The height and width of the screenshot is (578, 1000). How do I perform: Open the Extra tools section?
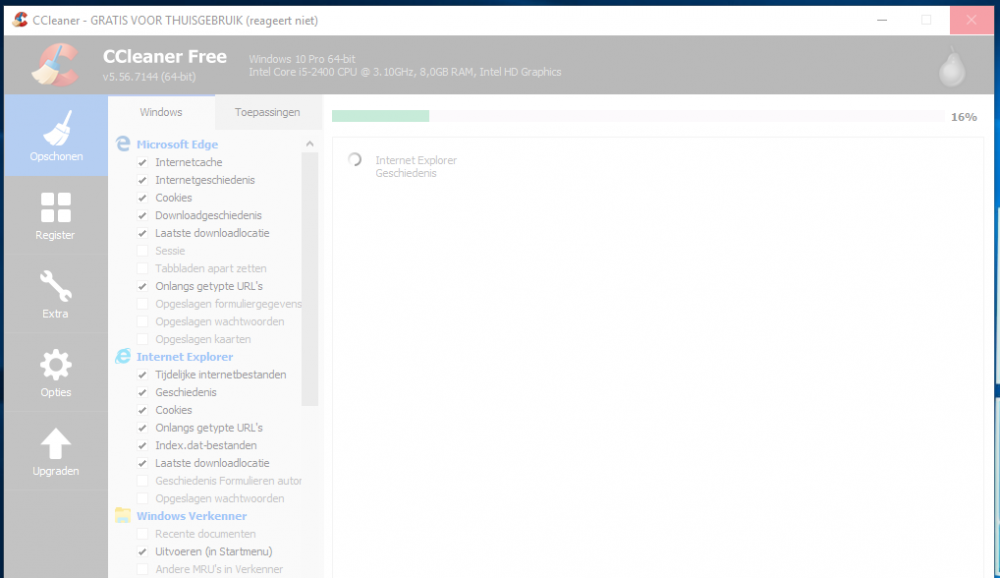(x=55, y=294)
